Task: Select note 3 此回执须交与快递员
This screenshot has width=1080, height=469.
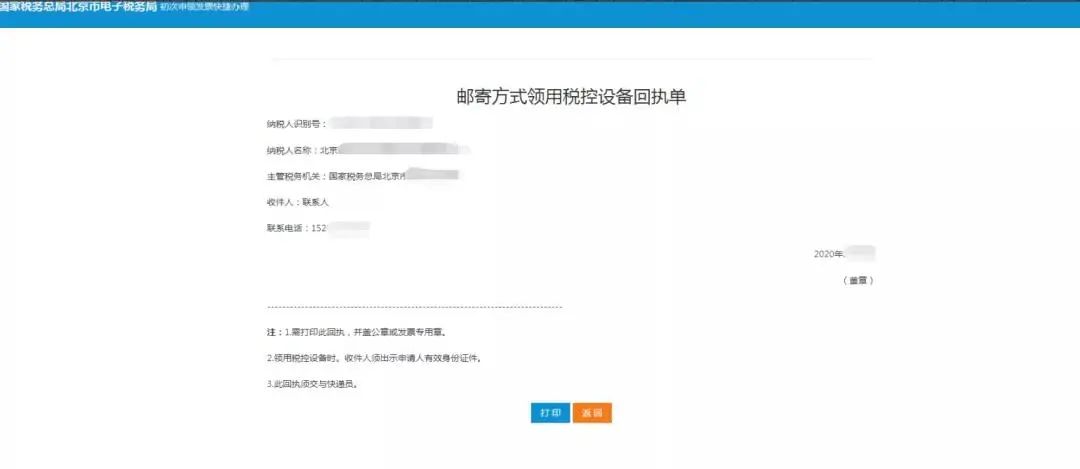Action: [313, 385]
